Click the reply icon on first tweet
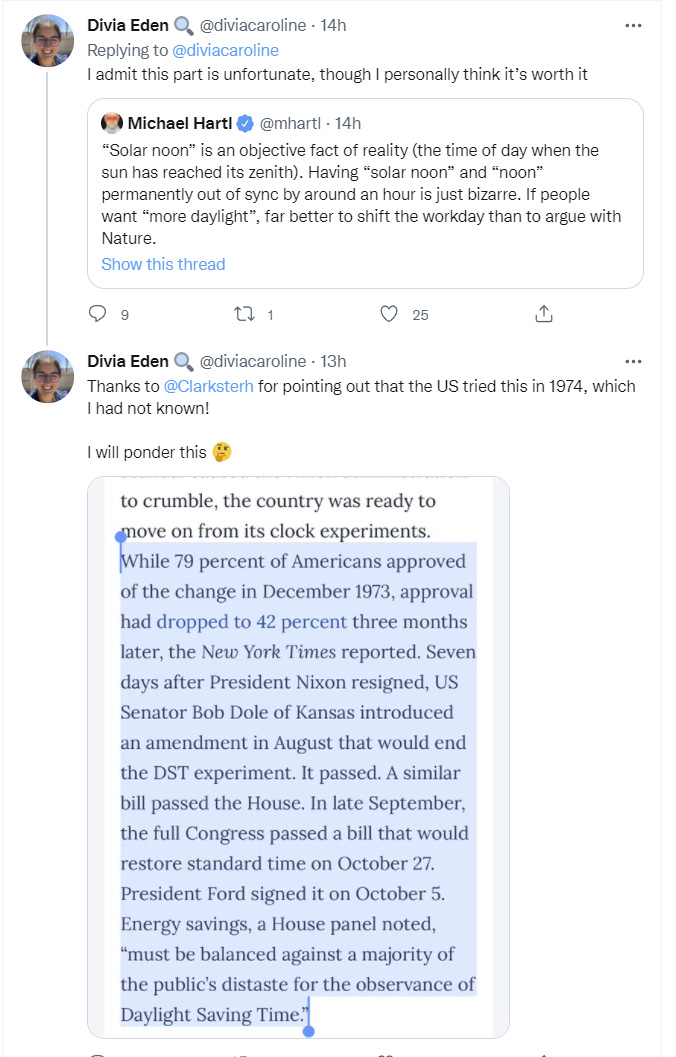This screenshot has height=1057, width=676. pyautogui.click(x=97, y=314)
